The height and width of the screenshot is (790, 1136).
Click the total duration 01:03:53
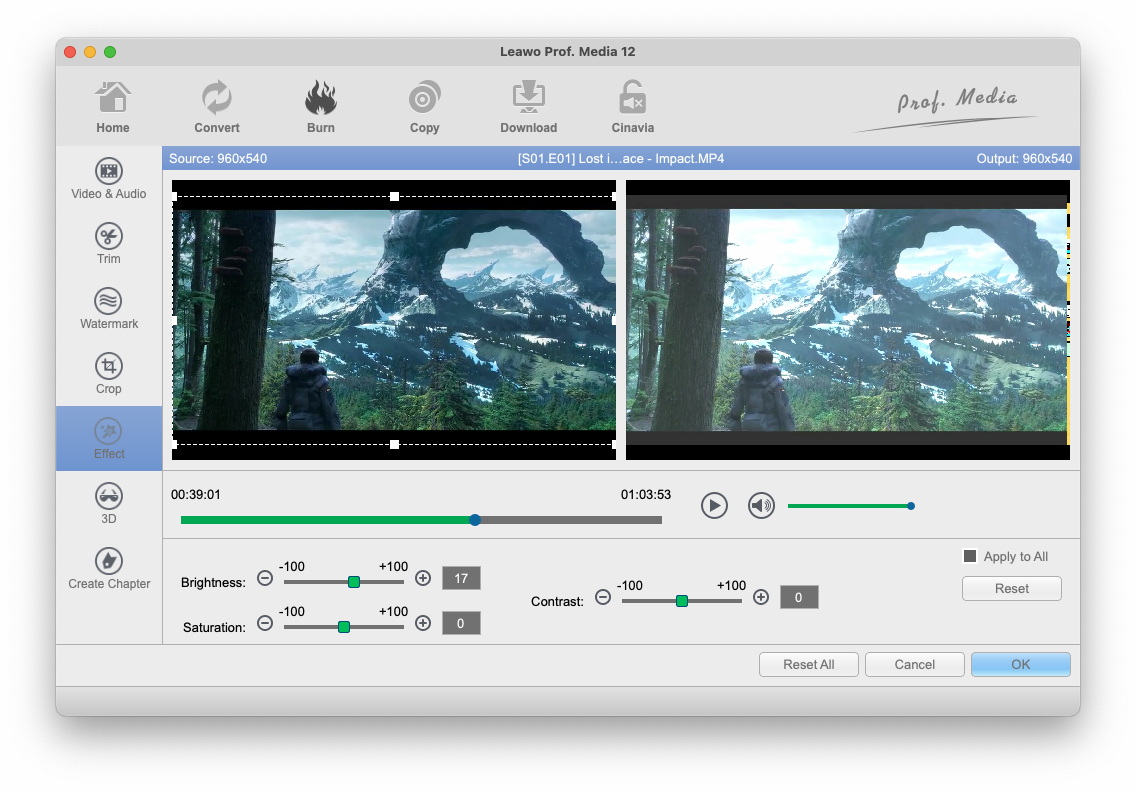[646, 494]
